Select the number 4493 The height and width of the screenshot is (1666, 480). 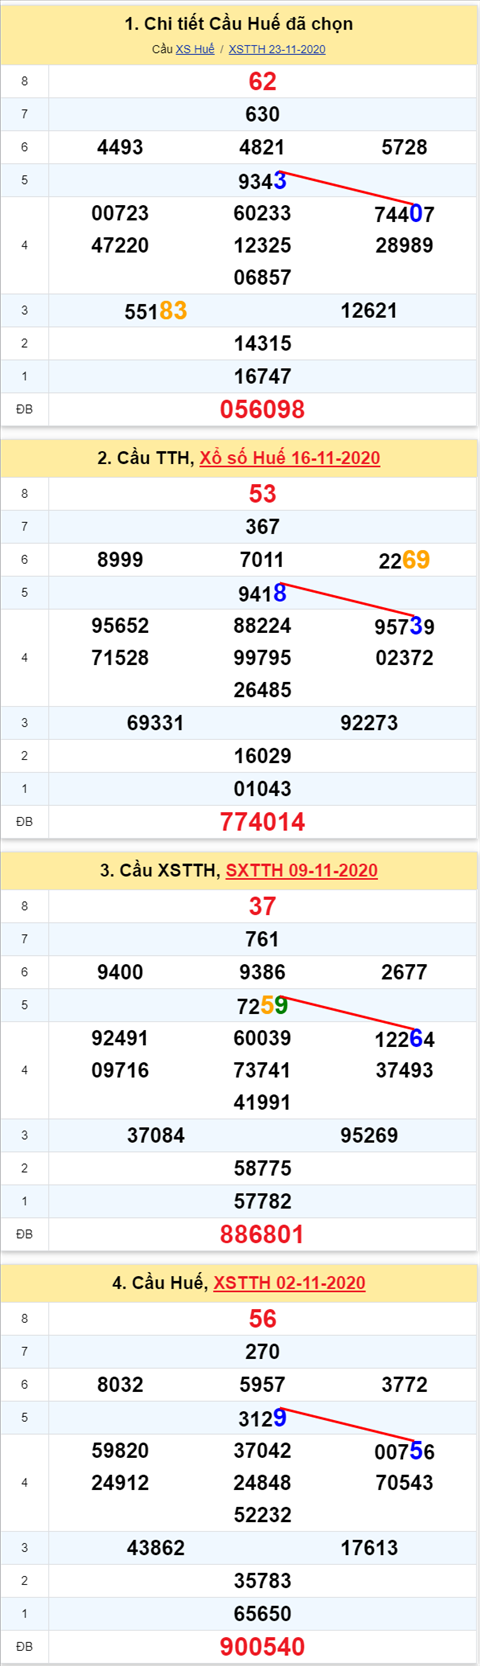(x=120, y=148)
